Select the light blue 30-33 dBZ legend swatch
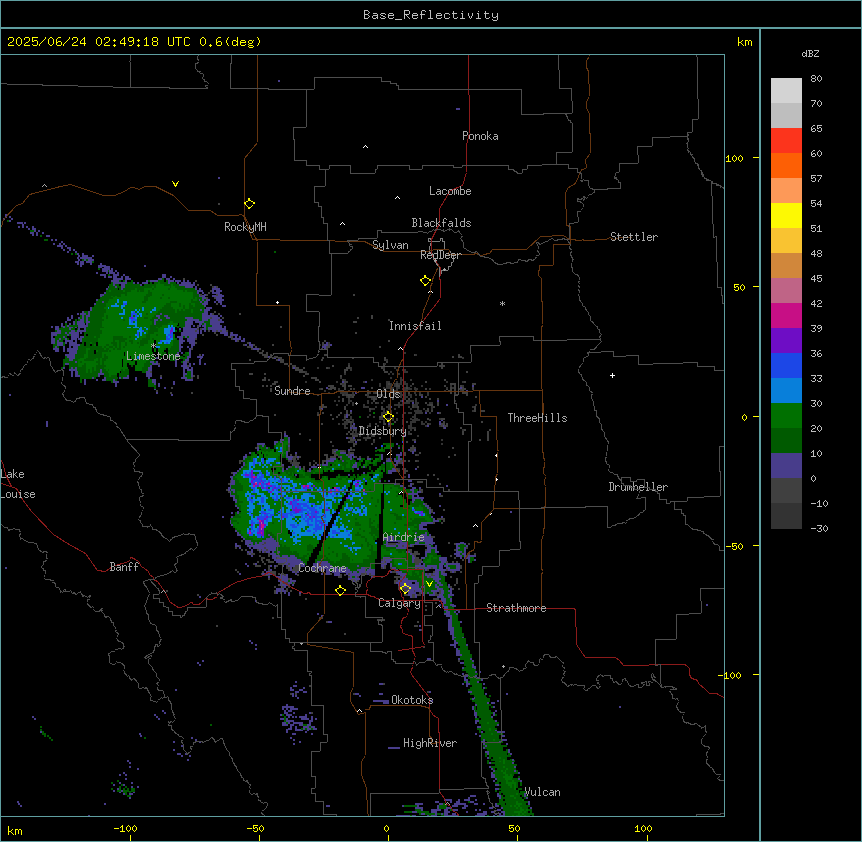 (786, 391)
